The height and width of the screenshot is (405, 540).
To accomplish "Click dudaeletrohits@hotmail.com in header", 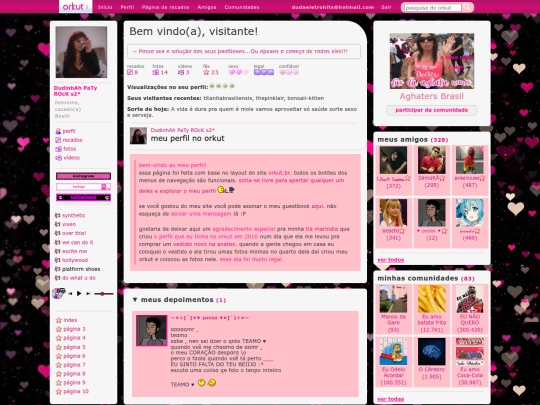I will point(333,7).
